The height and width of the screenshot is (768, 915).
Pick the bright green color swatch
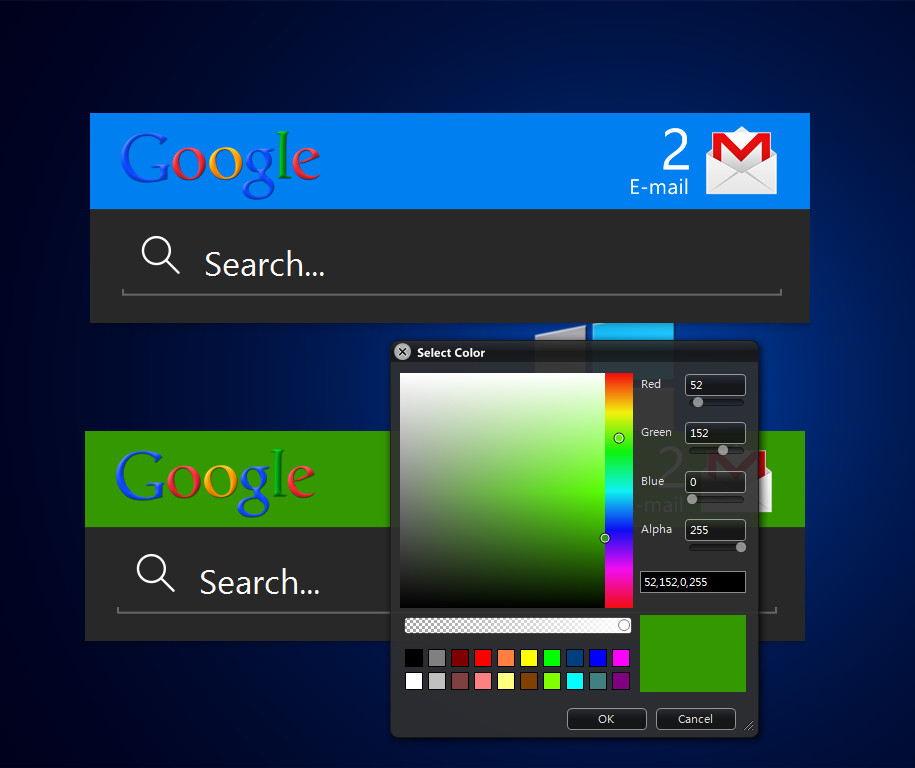(x=552, y=658)
